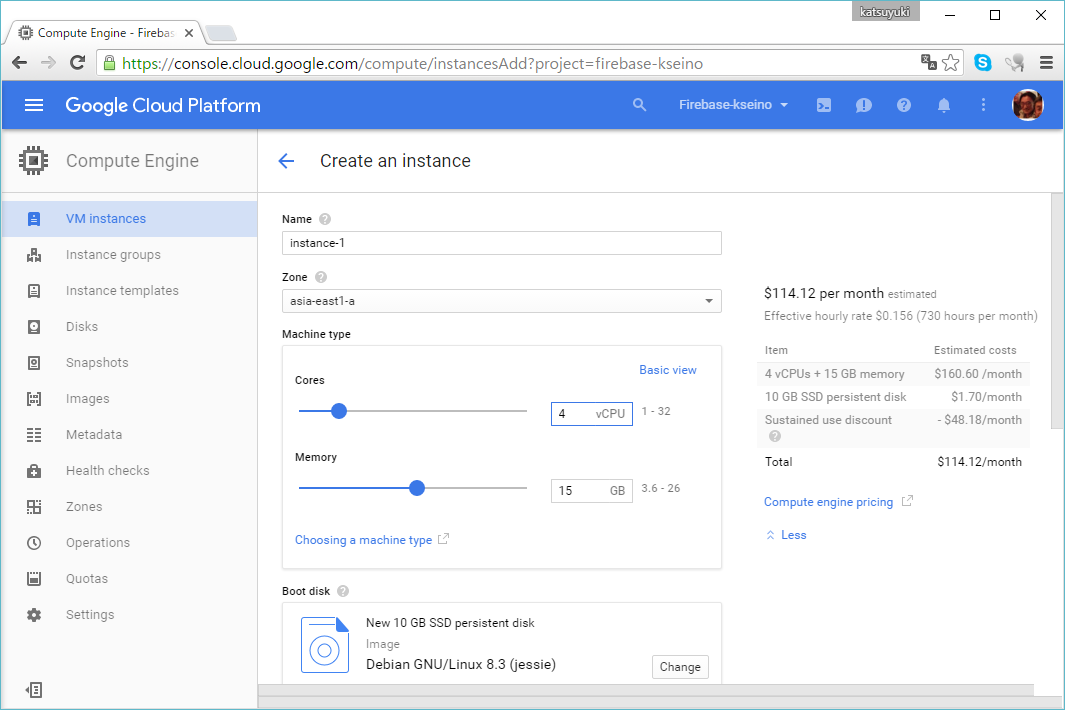The image size is (1065, 710).
Task: Open Settings in sidebar
Action: (130, 615)
